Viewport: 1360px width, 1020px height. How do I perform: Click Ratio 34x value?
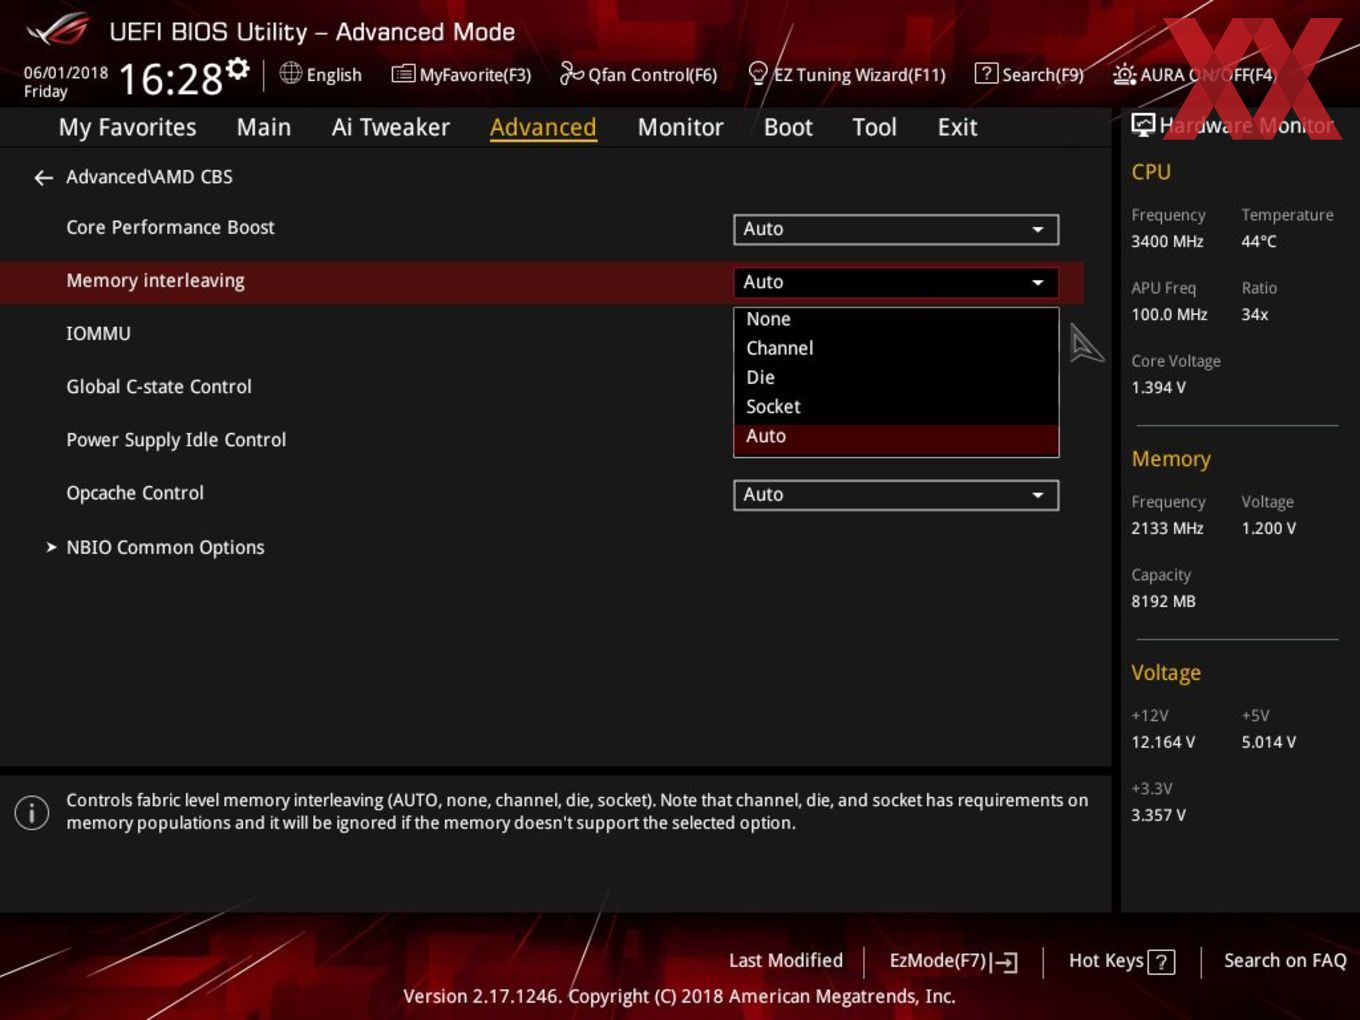[1255, 314]
